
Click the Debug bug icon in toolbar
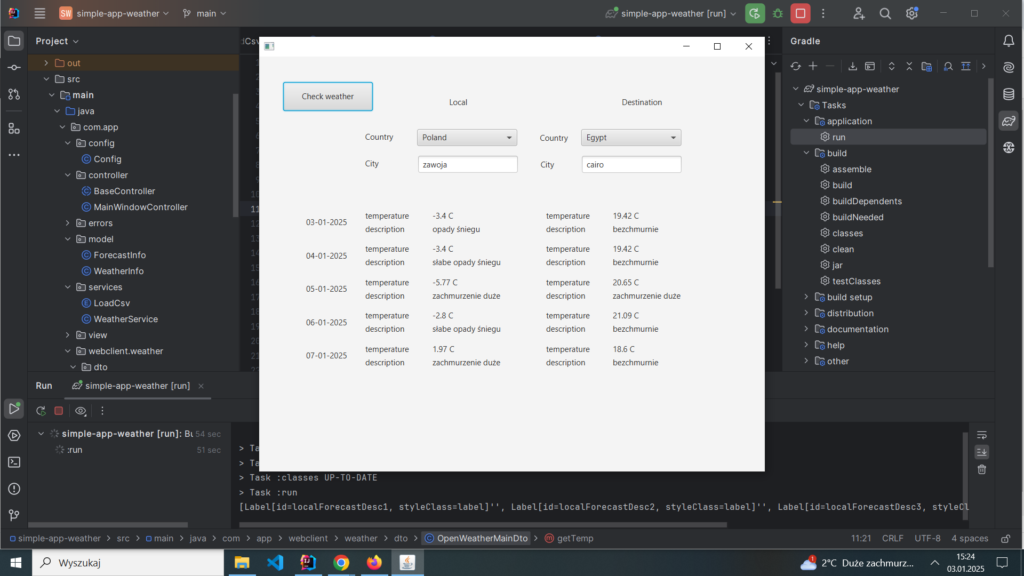[777, 13]
